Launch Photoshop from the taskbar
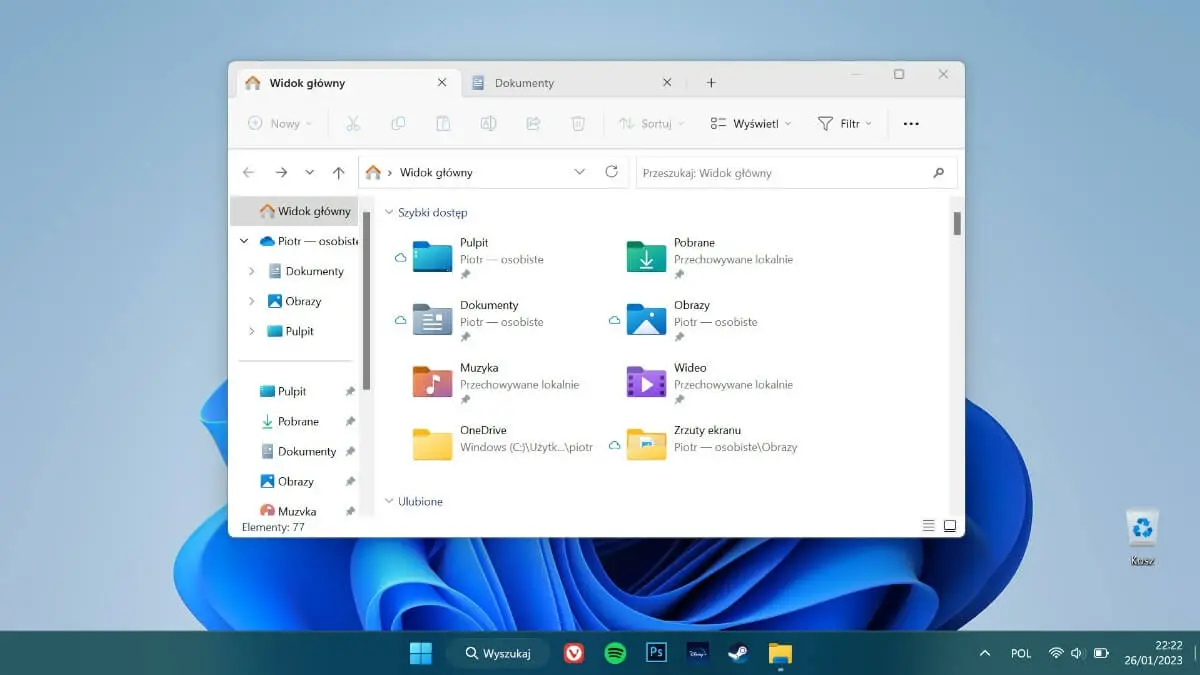Viewport: 1200px width, 675px height. coord(656,653)
